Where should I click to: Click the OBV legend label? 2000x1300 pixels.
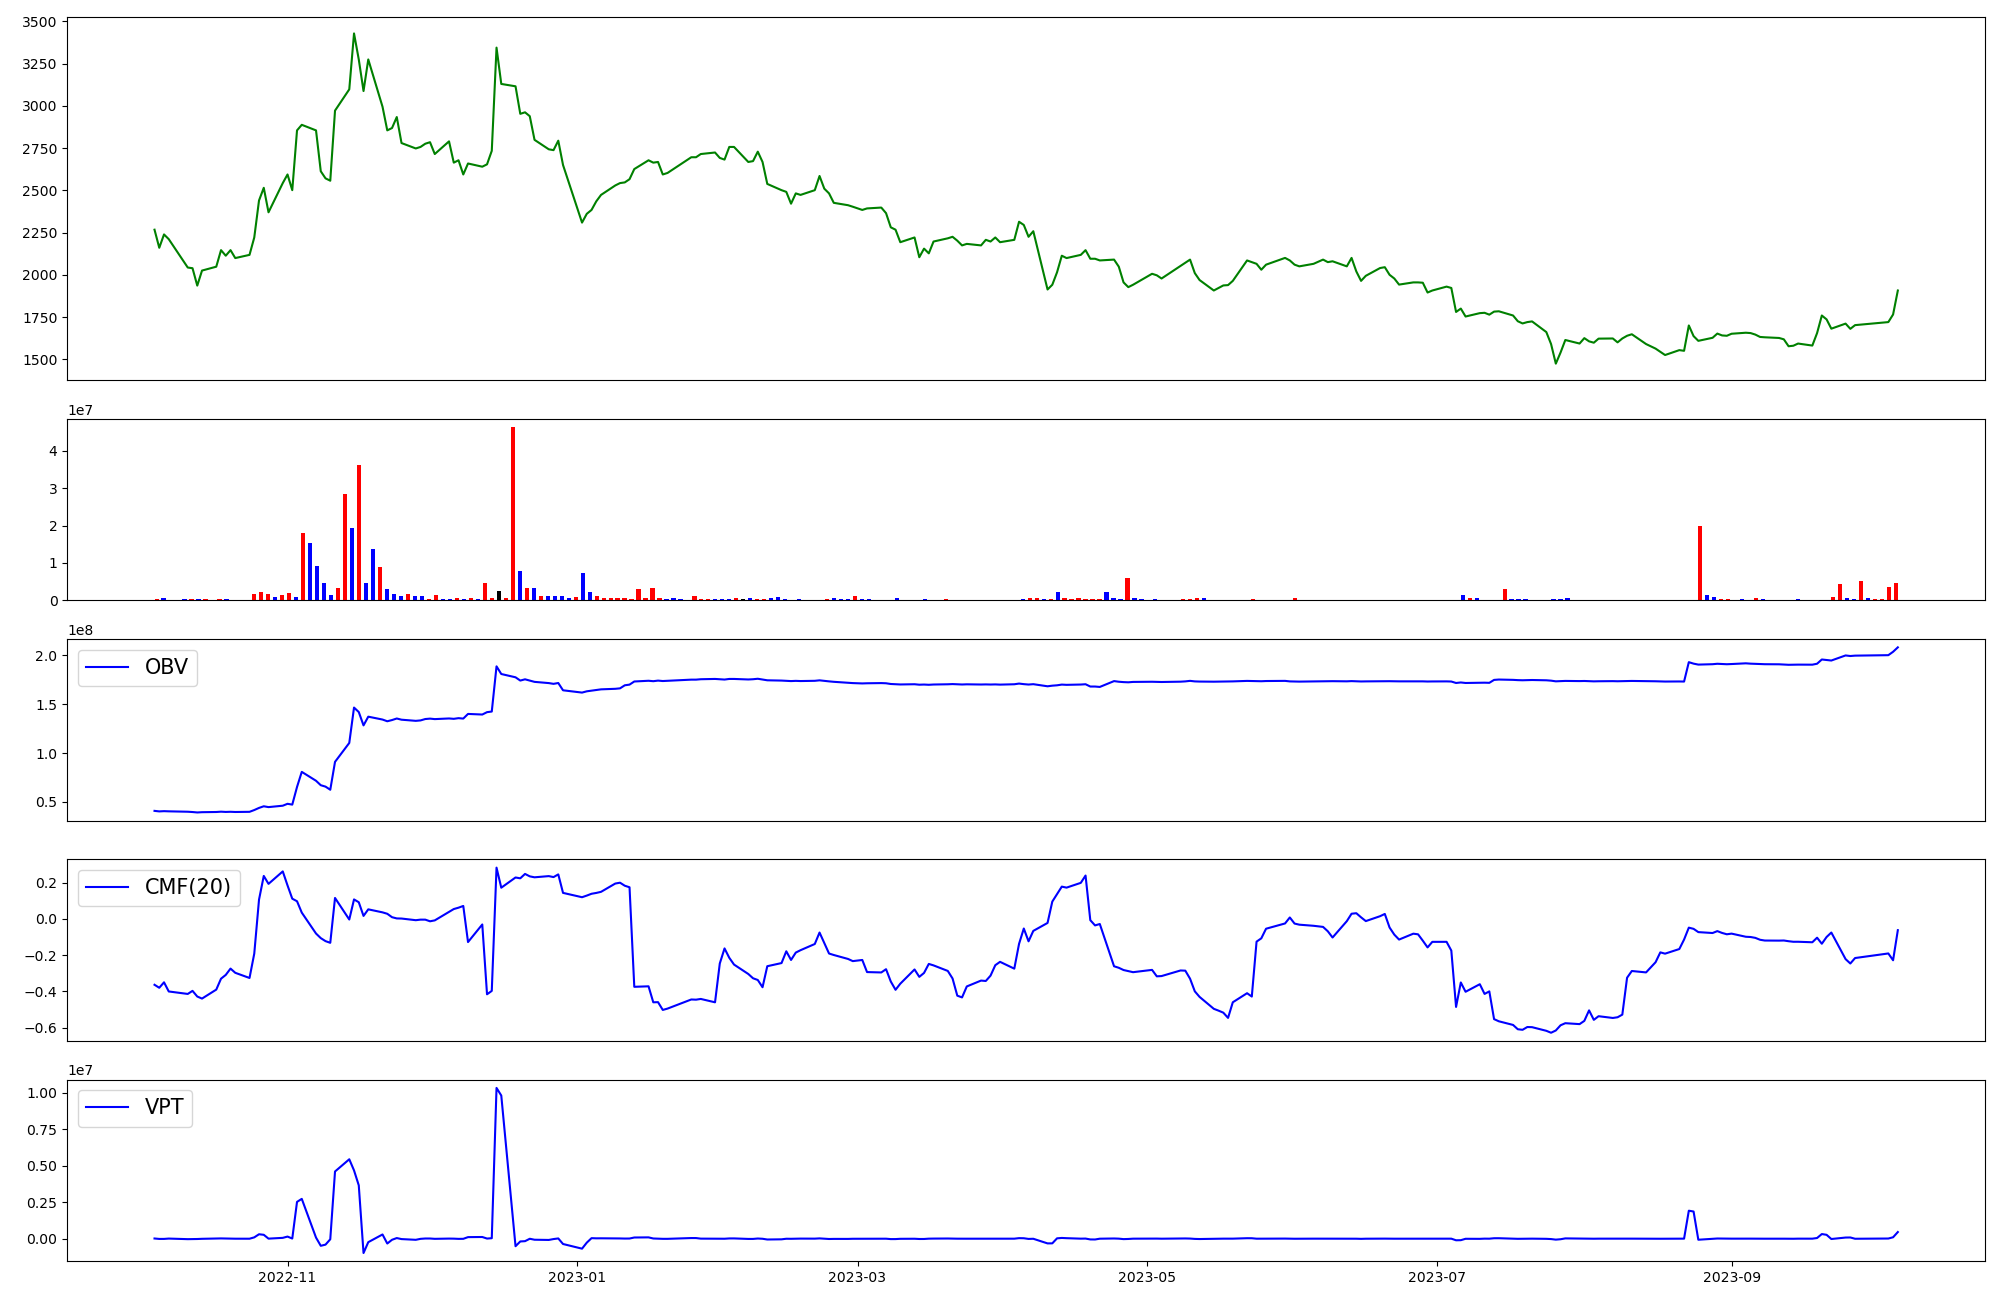pos(166,667)
